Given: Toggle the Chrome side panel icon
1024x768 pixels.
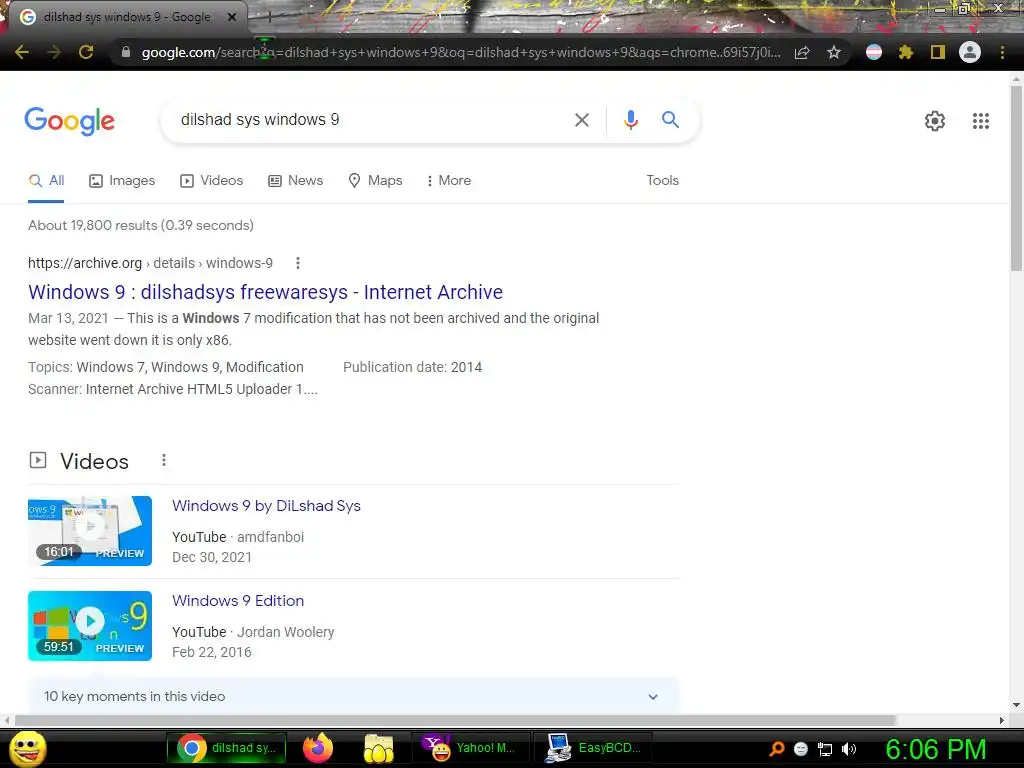Looking at the screenshot, I should coord(938,52).
